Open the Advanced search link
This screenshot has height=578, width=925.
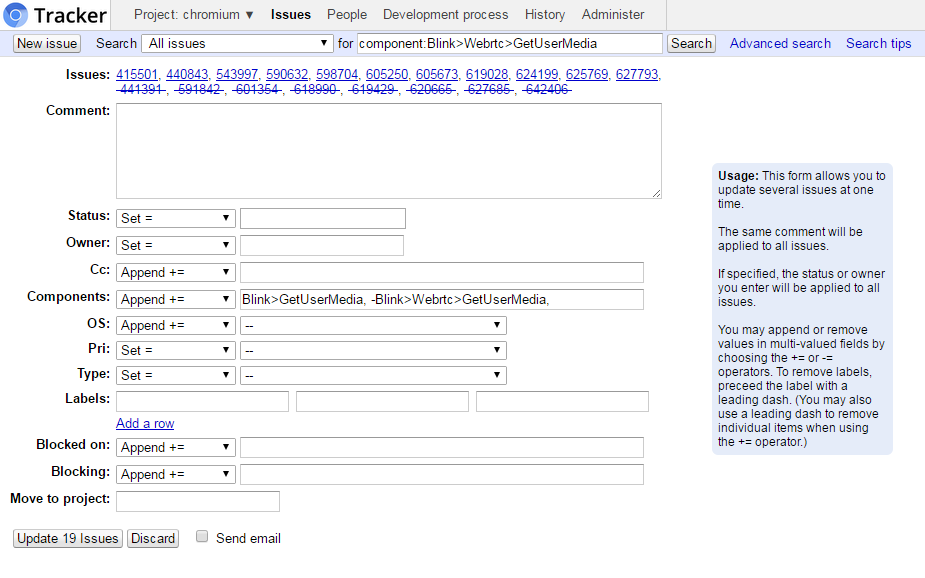780,44
